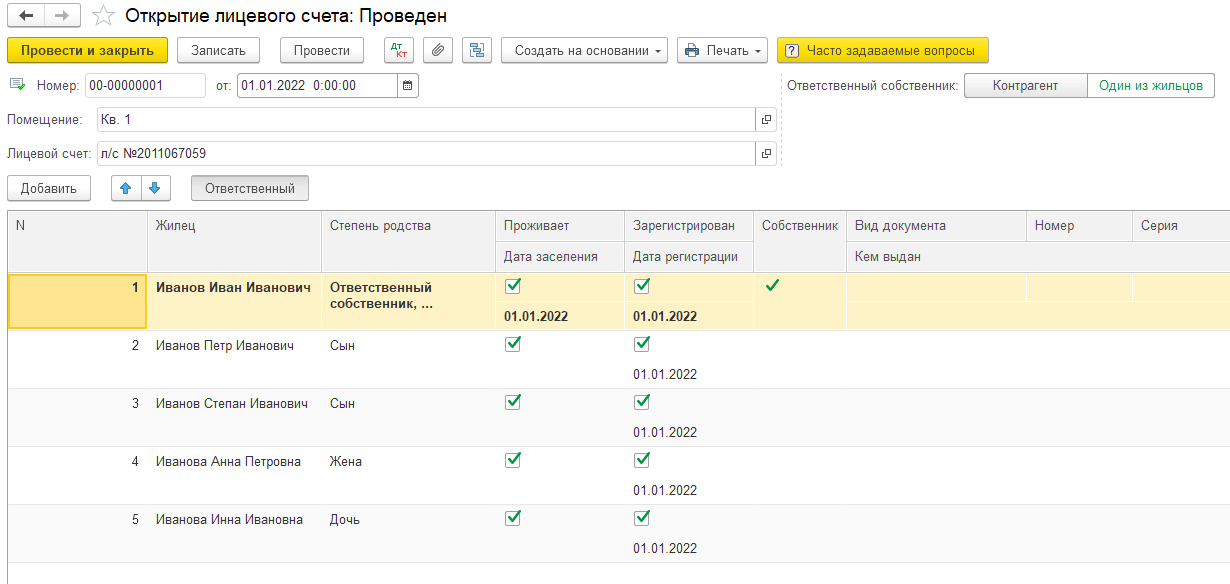
Task: Click Дата заселения 01.01.2022 in first row
Action: click(536, 316)
